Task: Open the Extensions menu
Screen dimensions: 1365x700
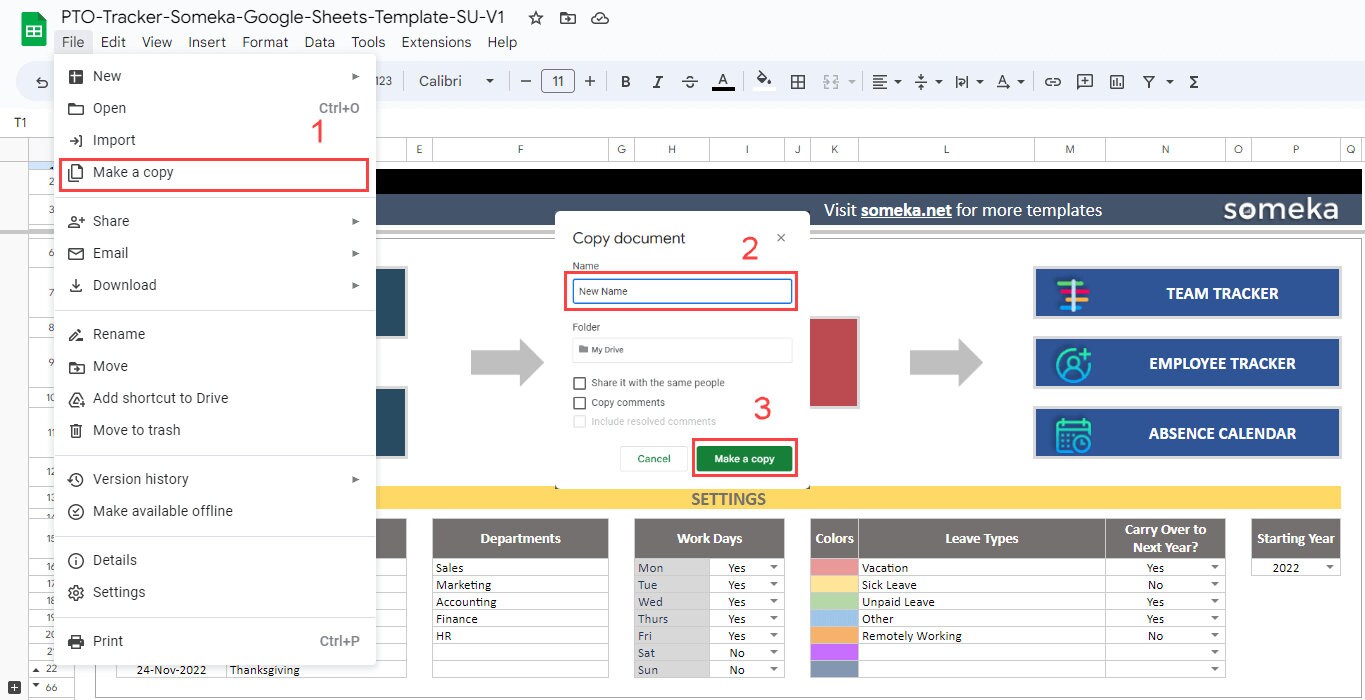Action: pyautogui.click(x=436, y=42)
